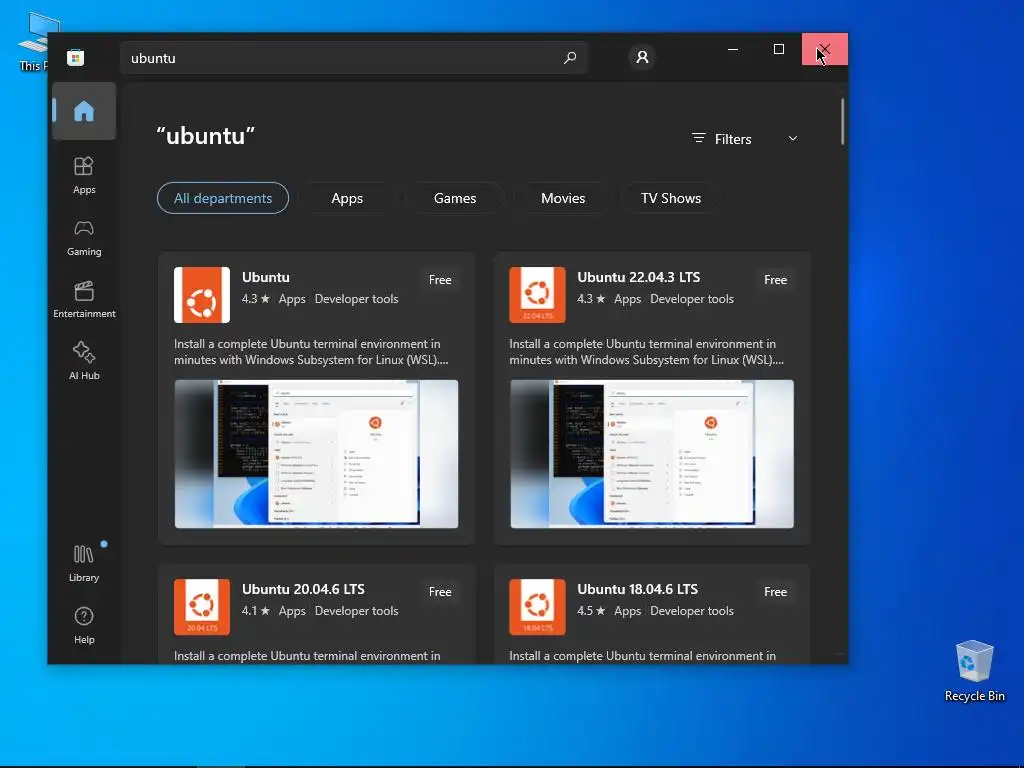Screen dimensions: 1024x768
Task: Open AI Hub from sidebar
Action: pos(84,361)
